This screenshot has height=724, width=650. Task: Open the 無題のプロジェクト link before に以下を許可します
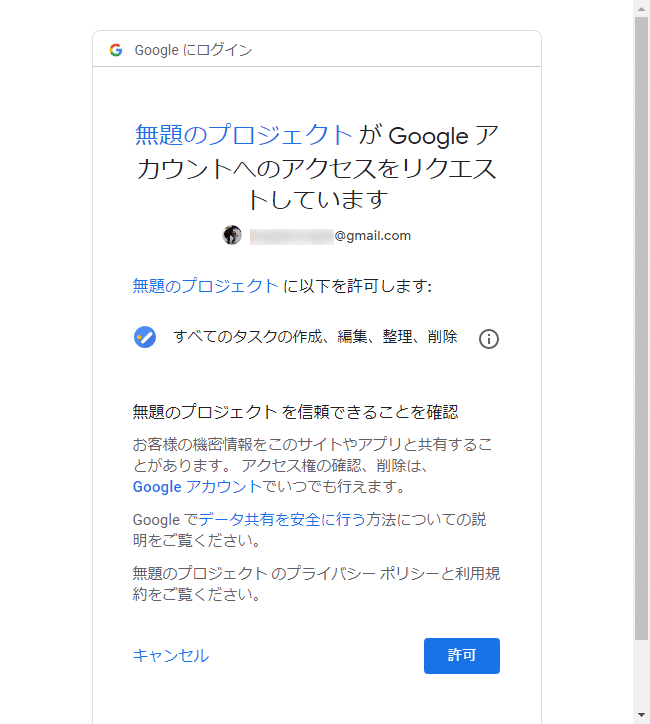205,286
